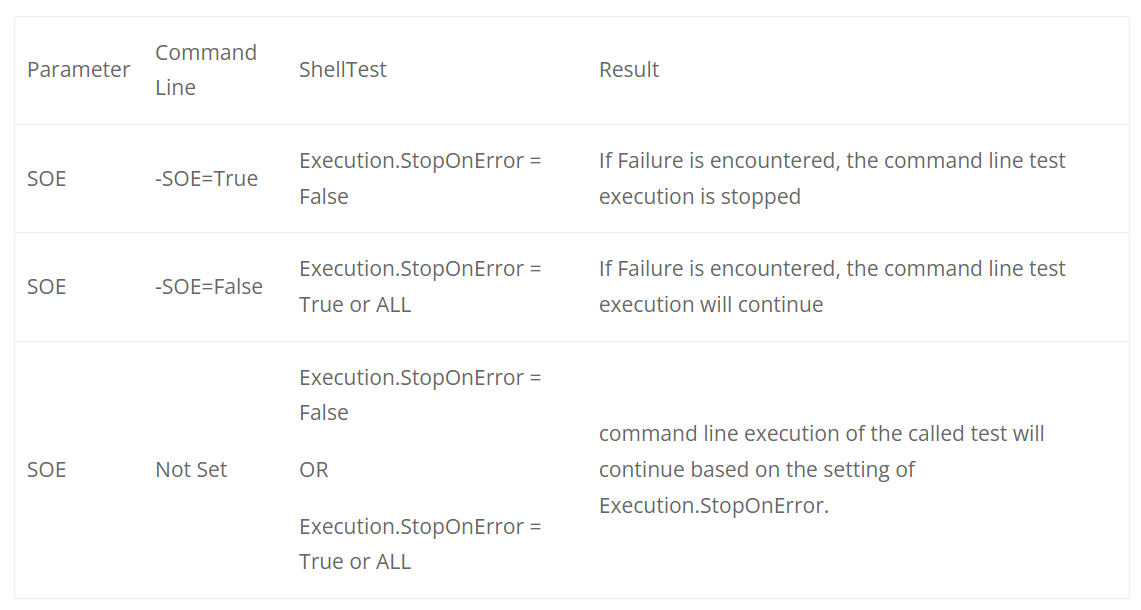Select SOE in the Not Set row
Viewport: 1141px width, 610px height.
[46, 470]
